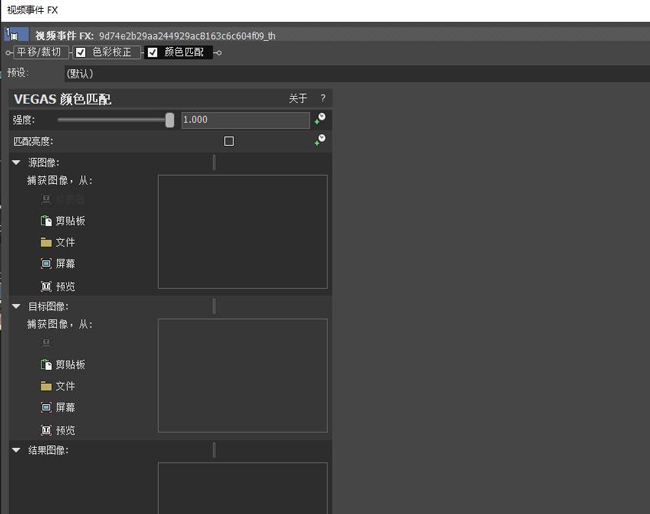This screenshot has width=650, height=514.
Task: Click the 屏幕 capture icon under 目标图像
Action: tap(46, 407)
